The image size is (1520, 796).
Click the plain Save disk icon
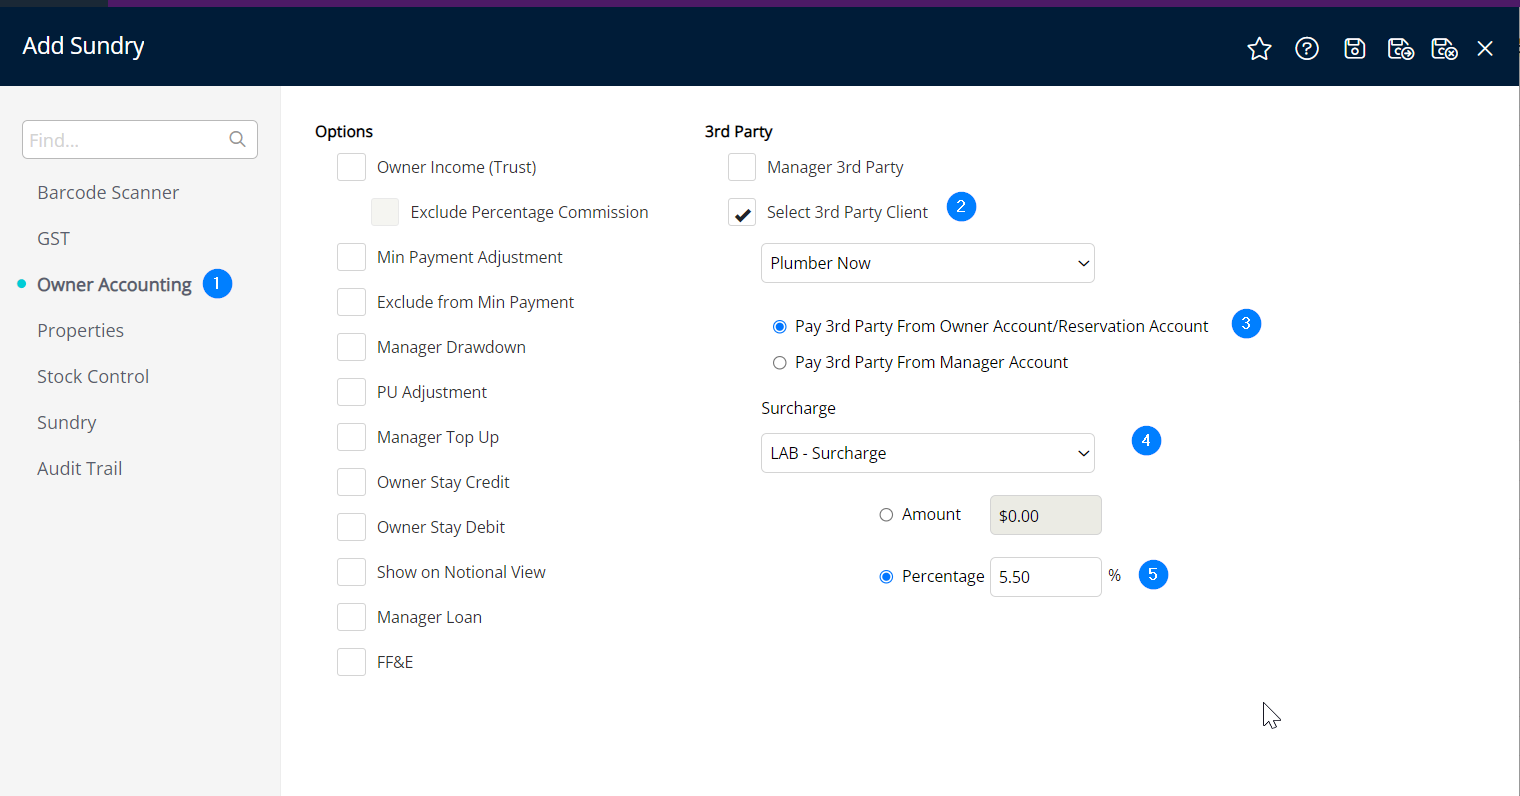point(1354,49)
